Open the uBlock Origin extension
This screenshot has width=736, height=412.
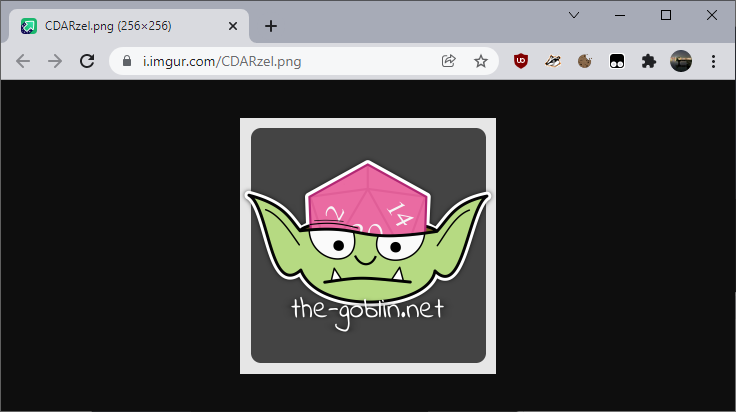click(x=521, y=61)
